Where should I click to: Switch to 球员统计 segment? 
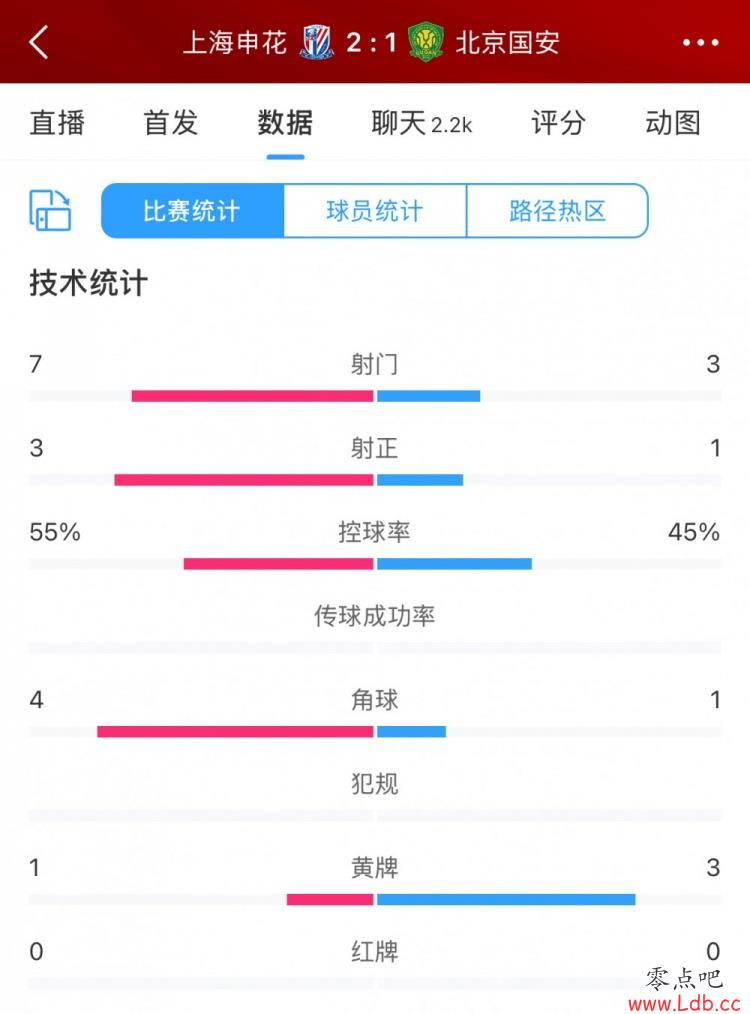coord(375,211)
